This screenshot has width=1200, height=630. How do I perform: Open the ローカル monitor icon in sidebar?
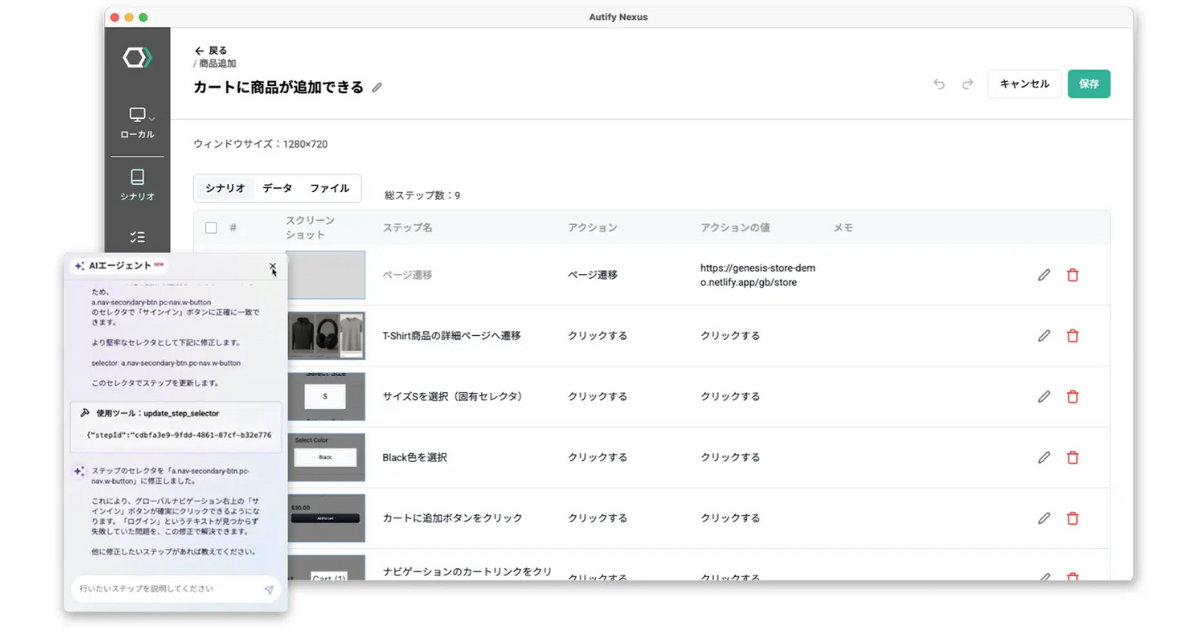136,115
